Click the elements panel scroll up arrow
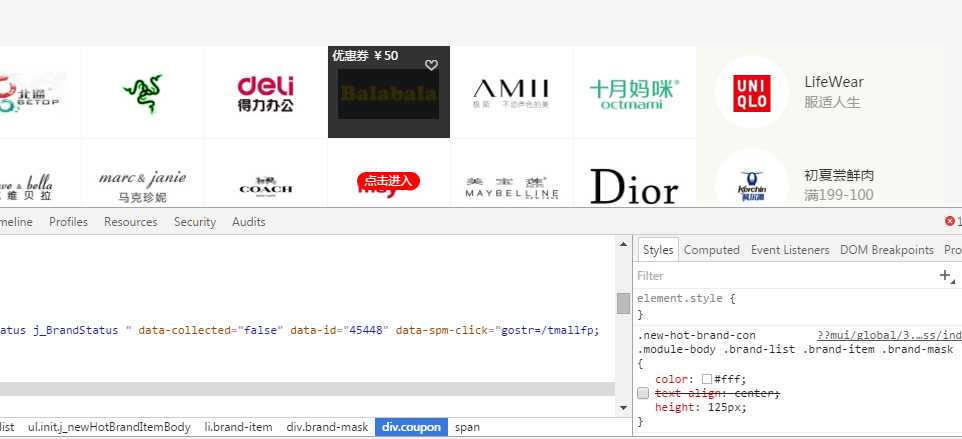Viewport: 962px width, 439px height. (x=623, y=244)
